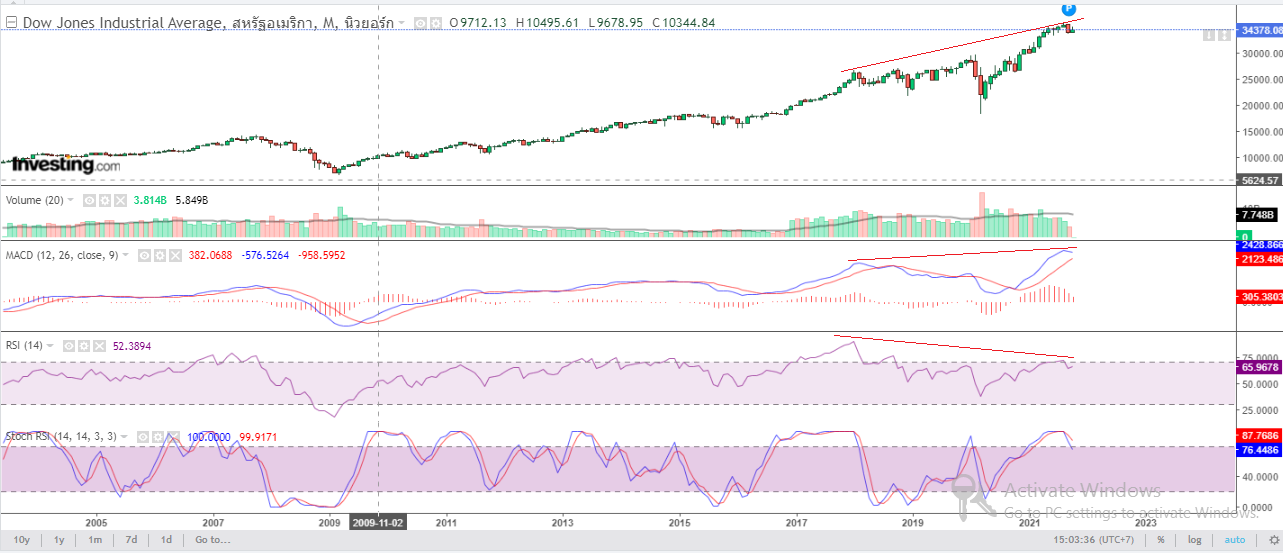Toggle RSI indicator visibility eye
This screenshot has width=1283, height=553.
(x=68, y=345)
